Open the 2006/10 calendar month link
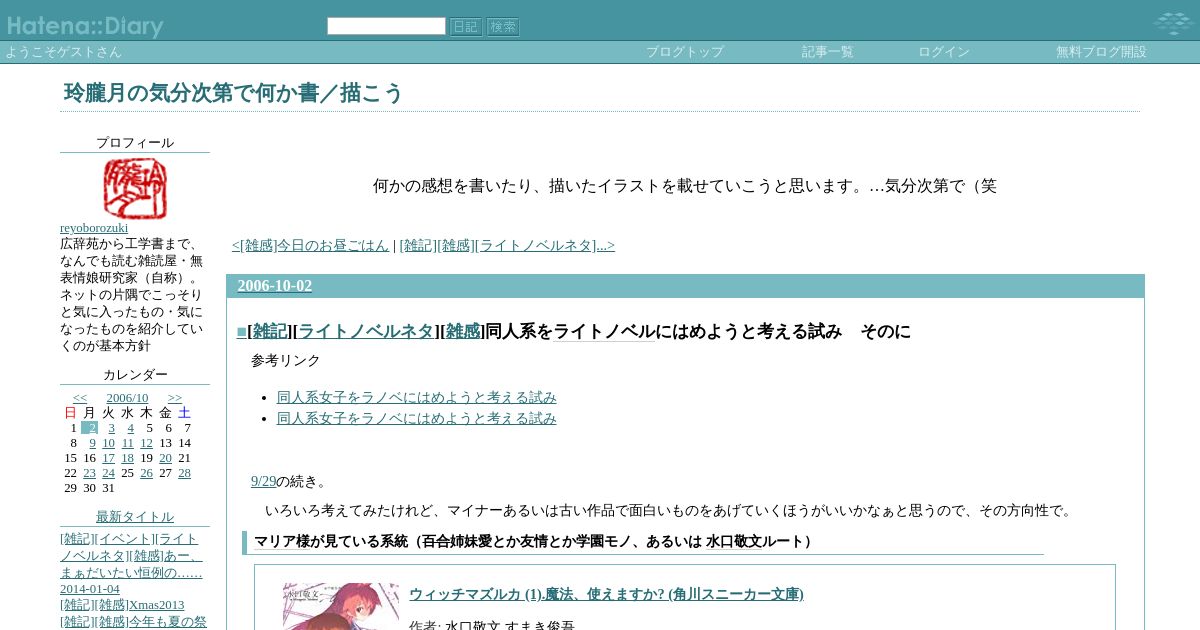The image size is (1200, 630). [127, 397]
